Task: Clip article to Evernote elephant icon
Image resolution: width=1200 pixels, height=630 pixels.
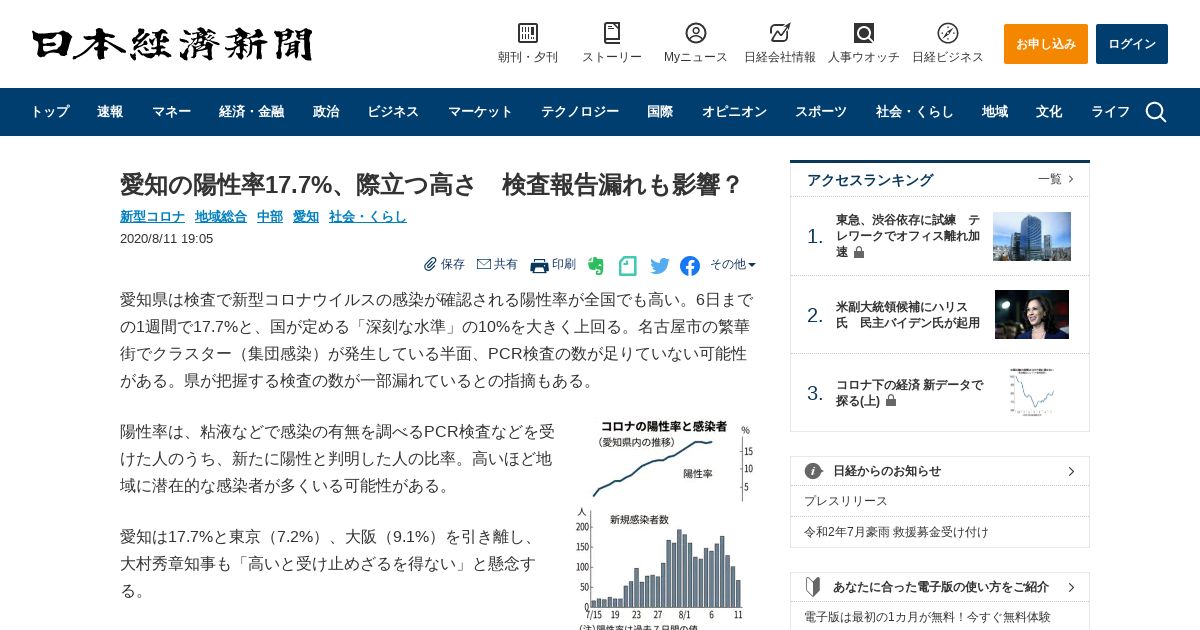Action: pyautogui.click(x=596, y=266)
